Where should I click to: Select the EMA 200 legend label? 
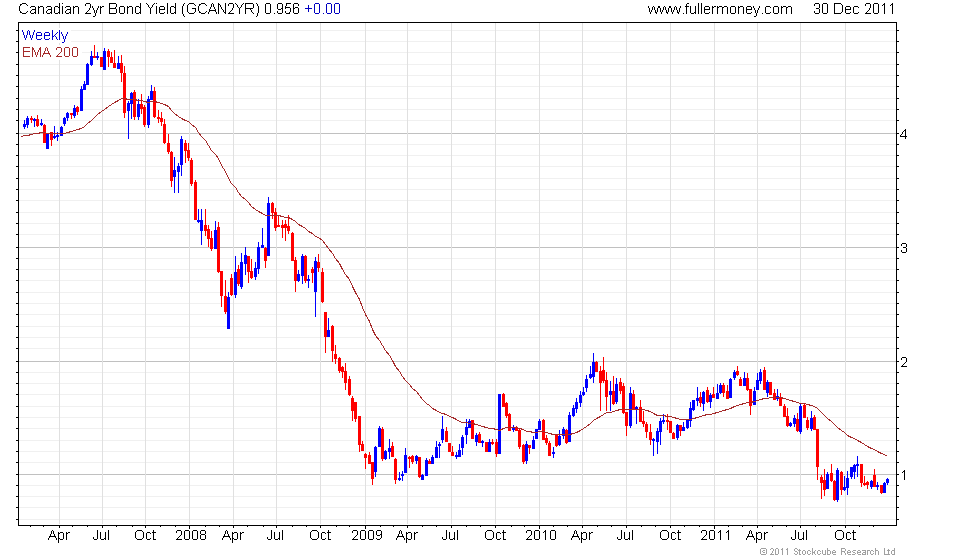click(50, 52)
